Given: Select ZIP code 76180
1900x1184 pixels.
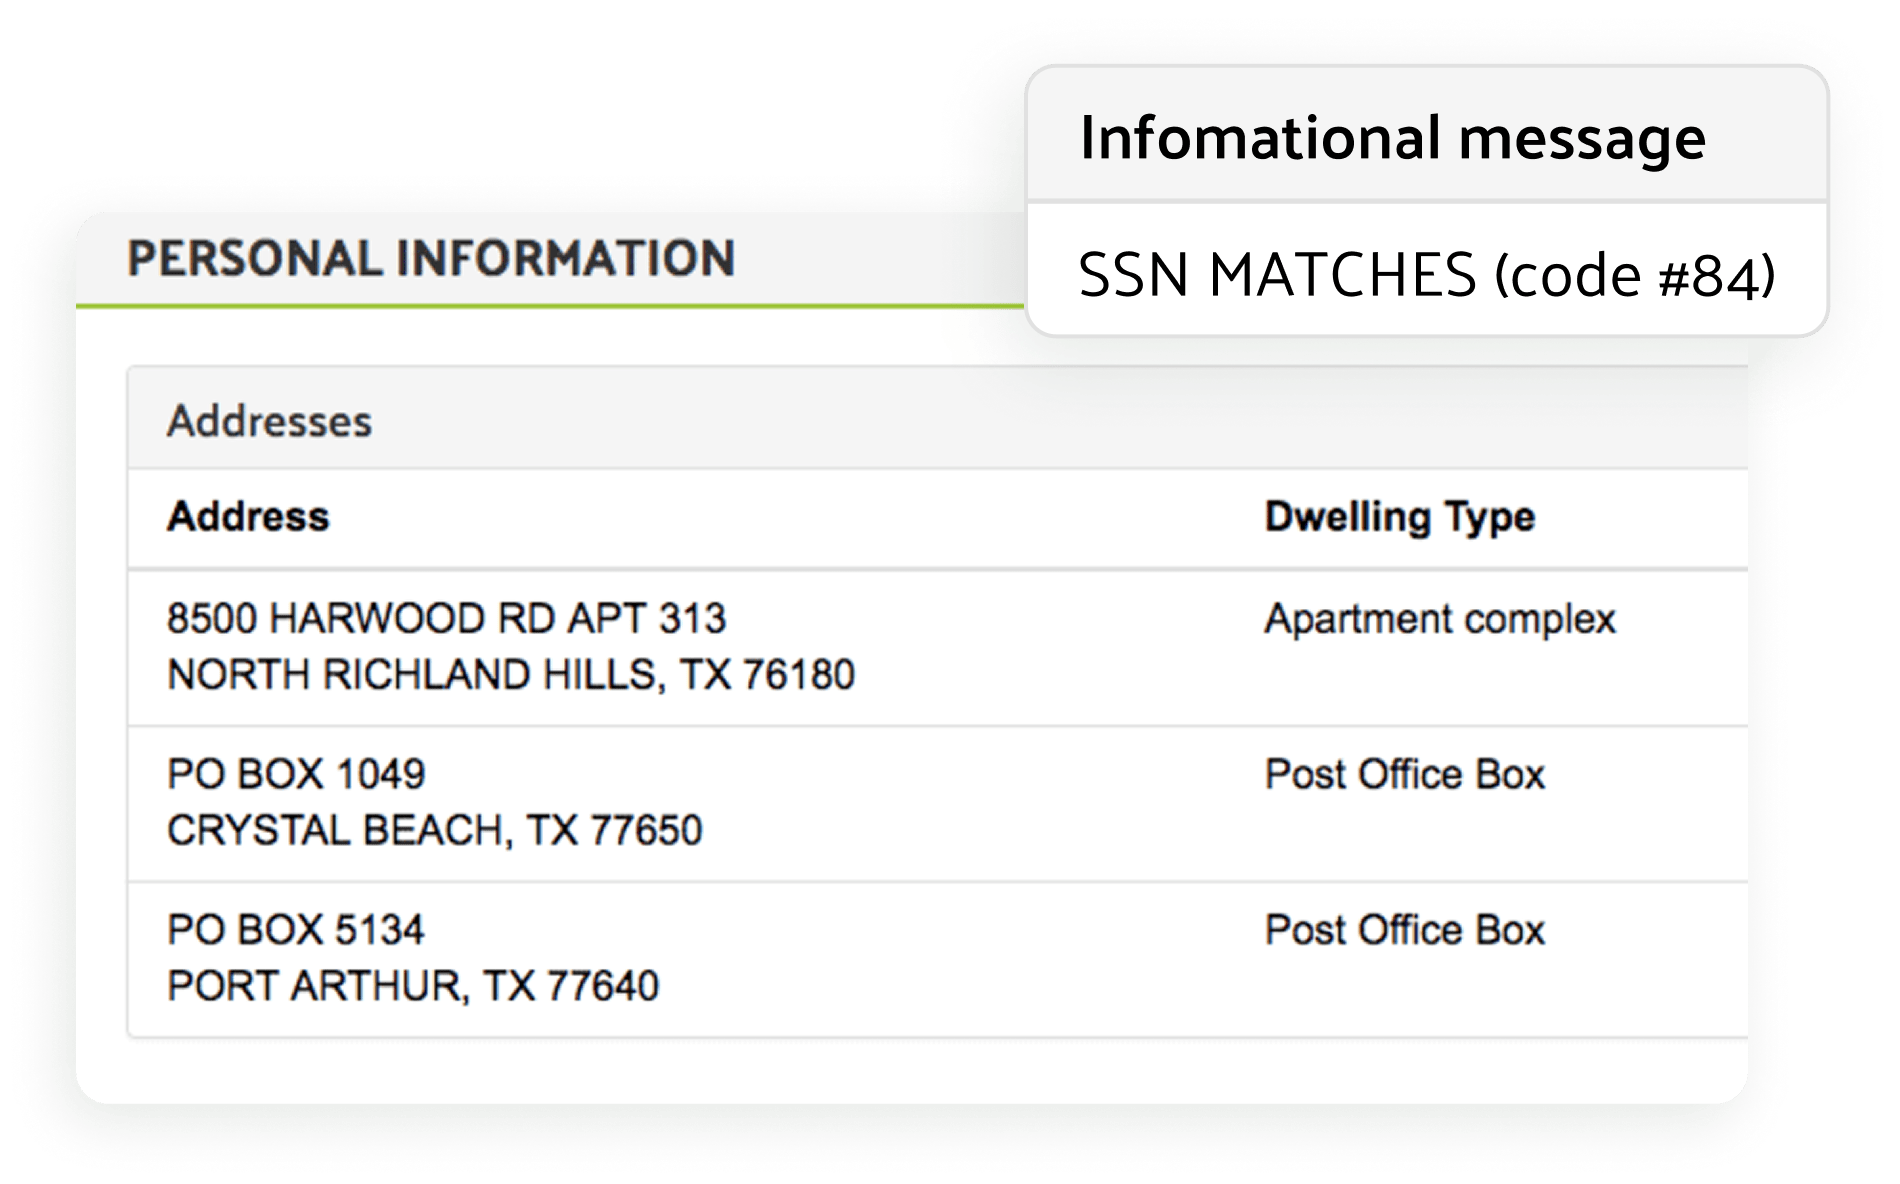Looking at the screenshot, I should coord(798,675).
